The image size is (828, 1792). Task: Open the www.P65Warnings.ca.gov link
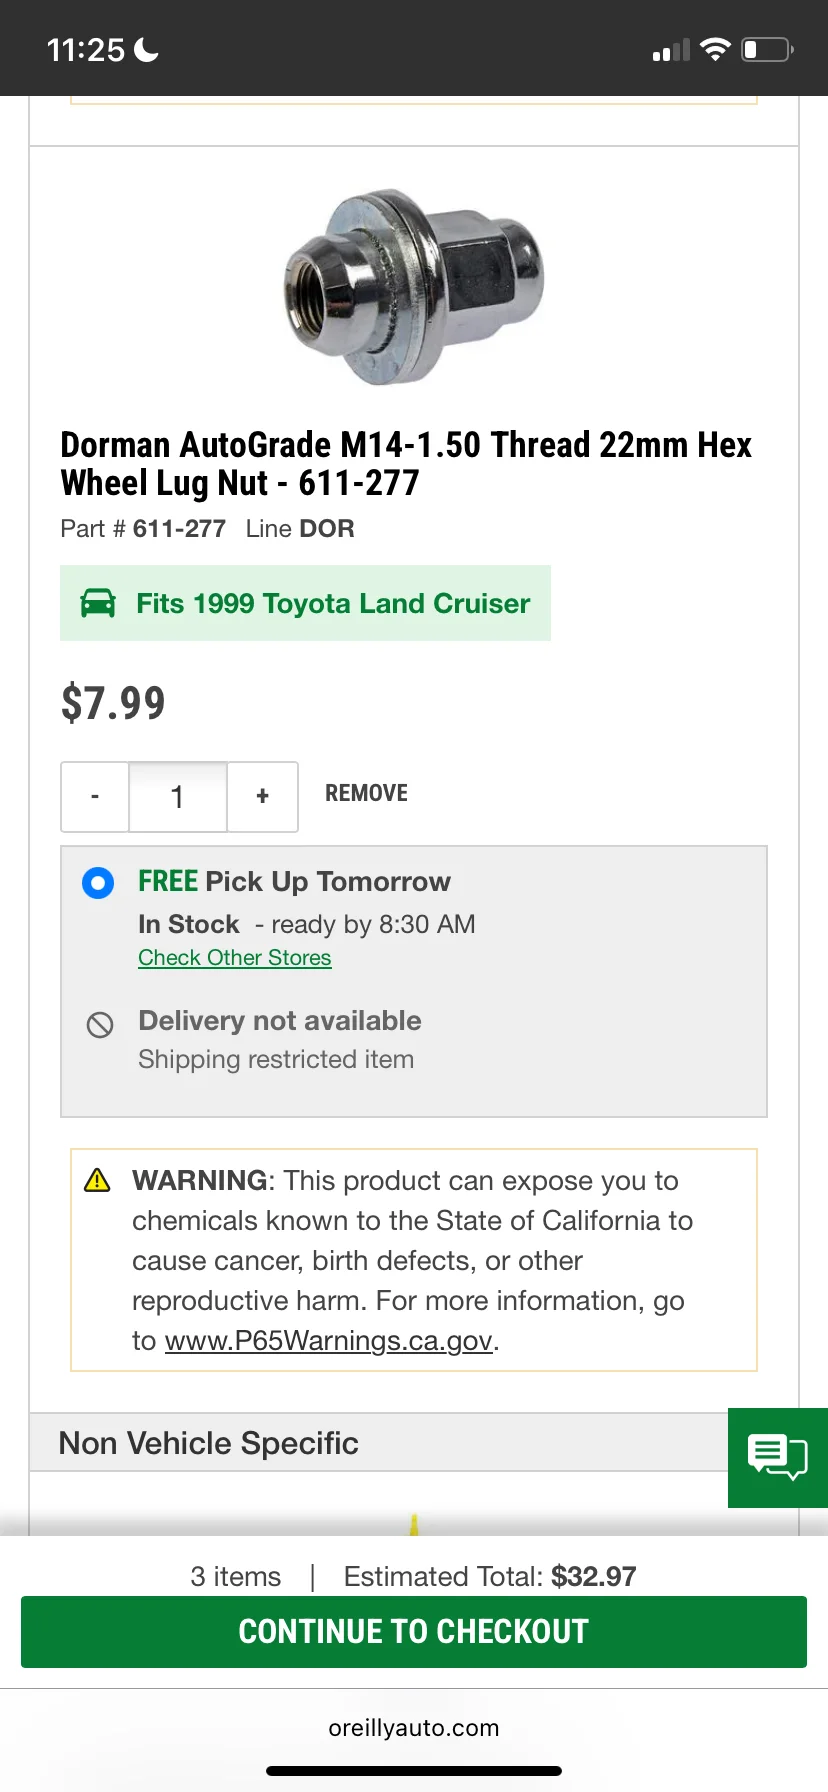coord(329,1340)
